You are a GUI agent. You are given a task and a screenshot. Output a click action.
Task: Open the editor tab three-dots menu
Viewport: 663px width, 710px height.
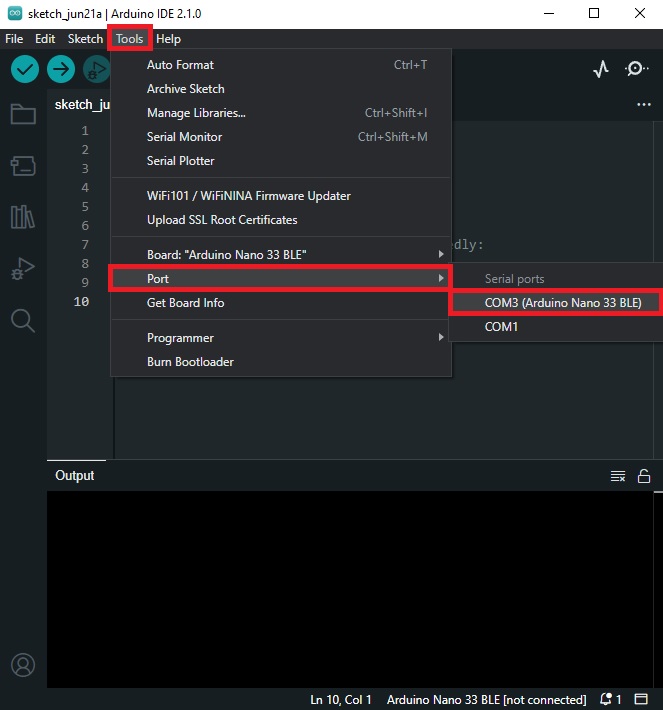pos(644,105)
